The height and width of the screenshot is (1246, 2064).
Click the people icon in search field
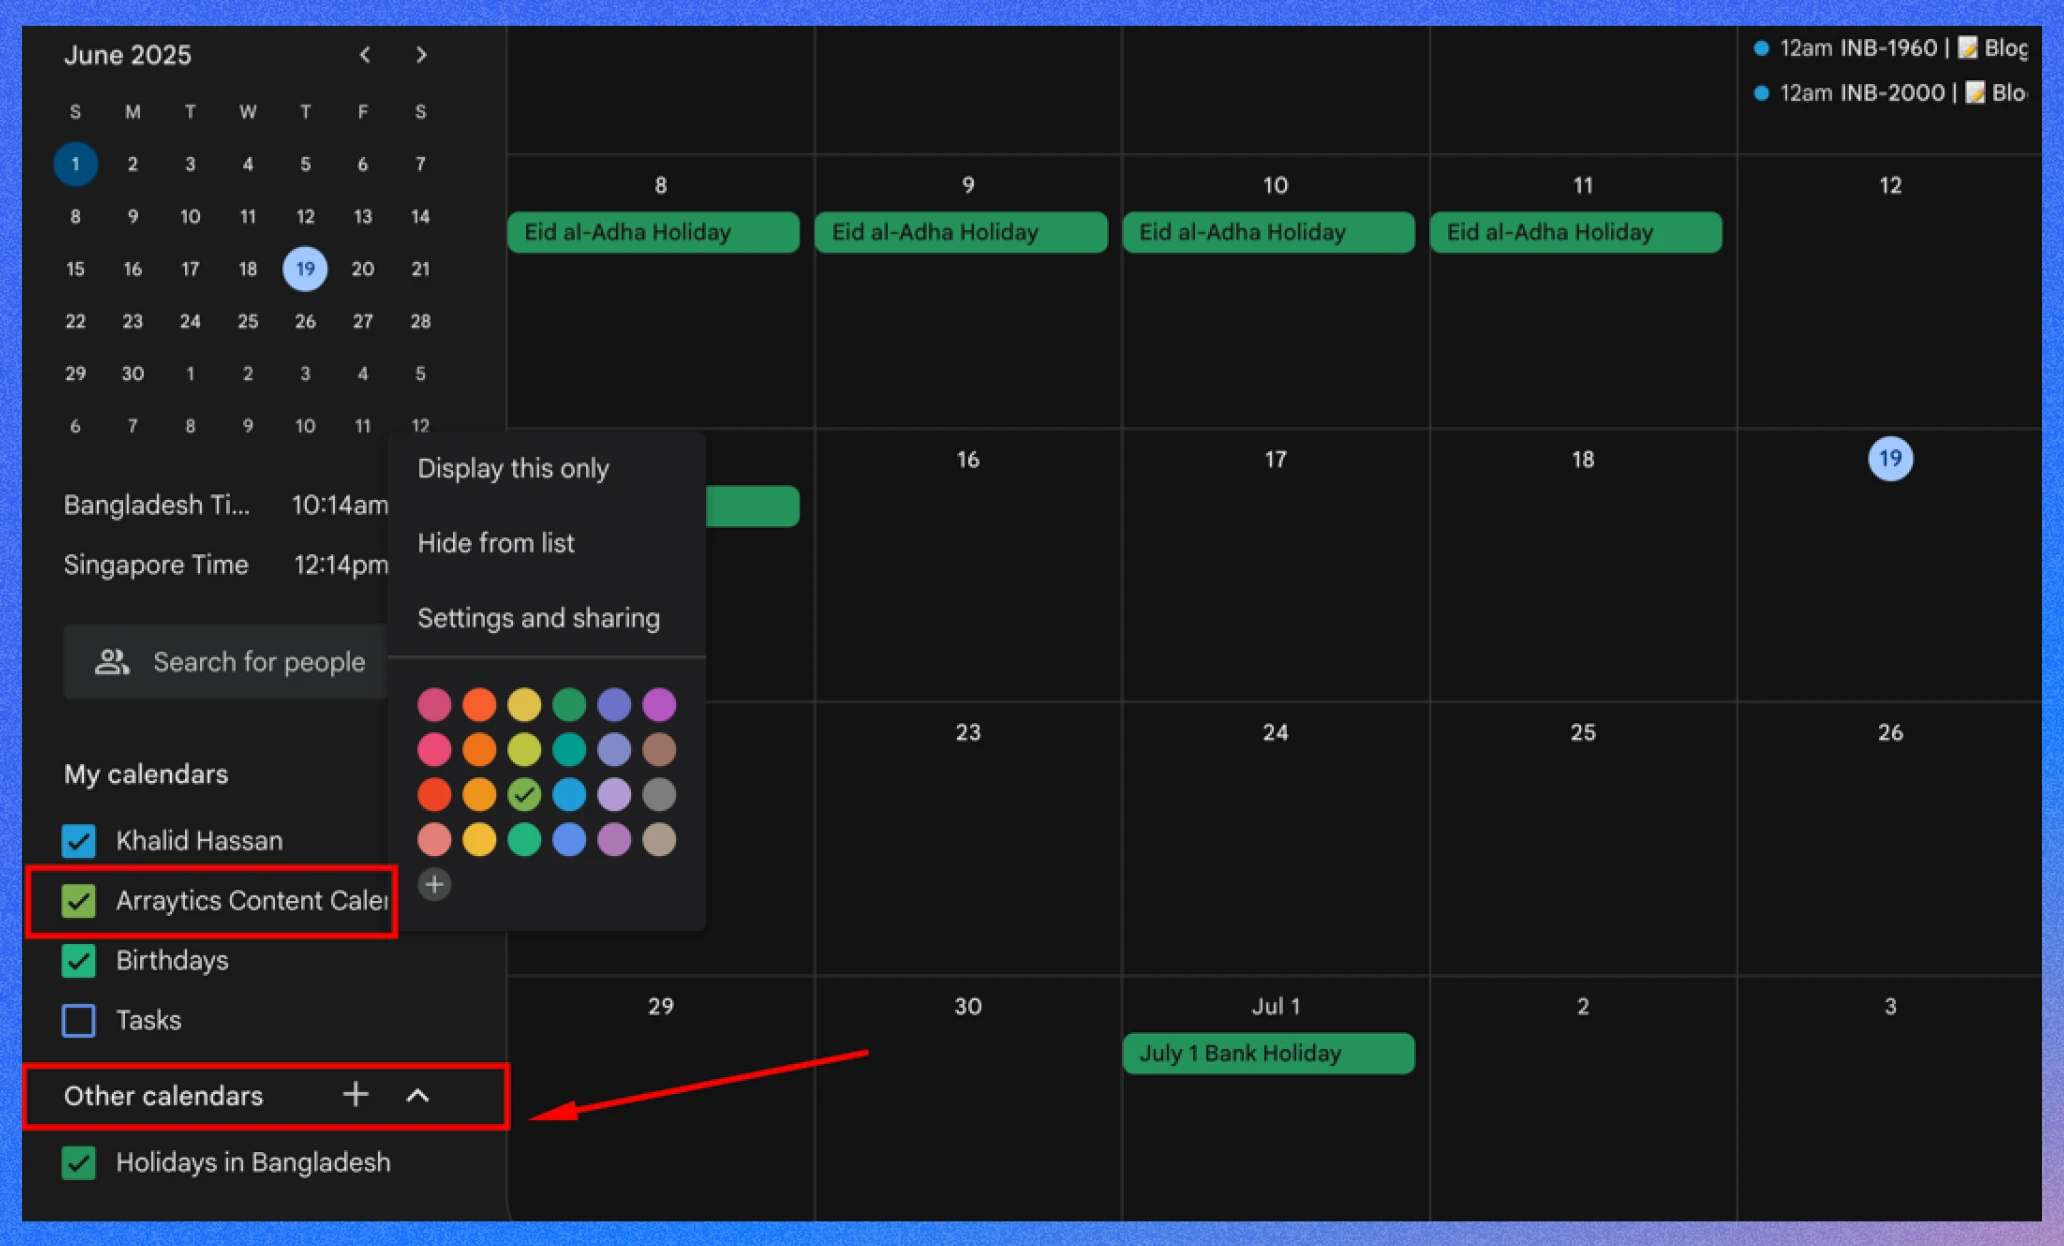(x=112, y=661)
